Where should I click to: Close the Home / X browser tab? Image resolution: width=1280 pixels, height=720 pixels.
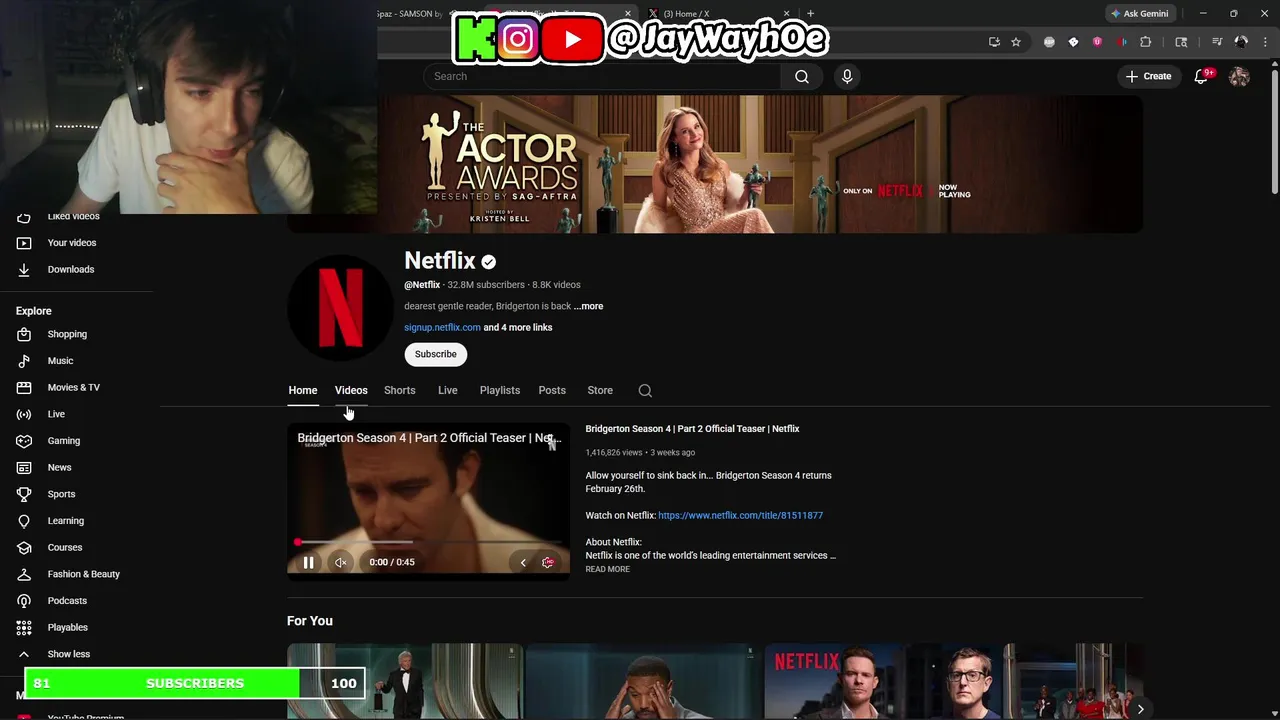click(786, 14)
